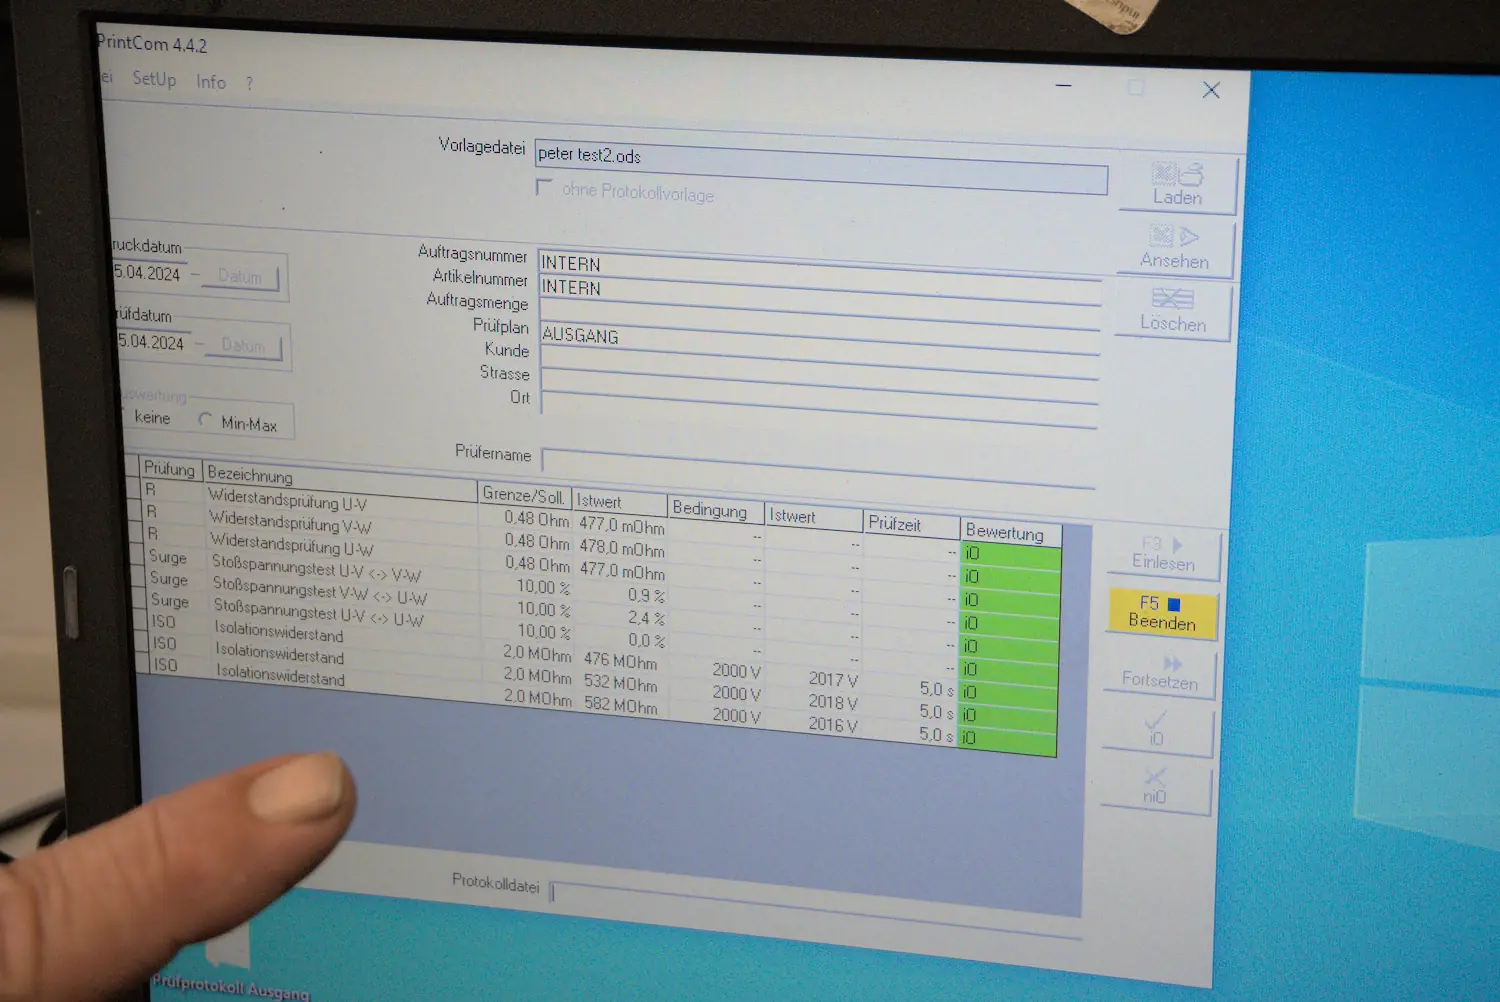The image size is (1500, 1002).
Task: Stop with the yellow F5 Beenden button
Action: 1162,612
